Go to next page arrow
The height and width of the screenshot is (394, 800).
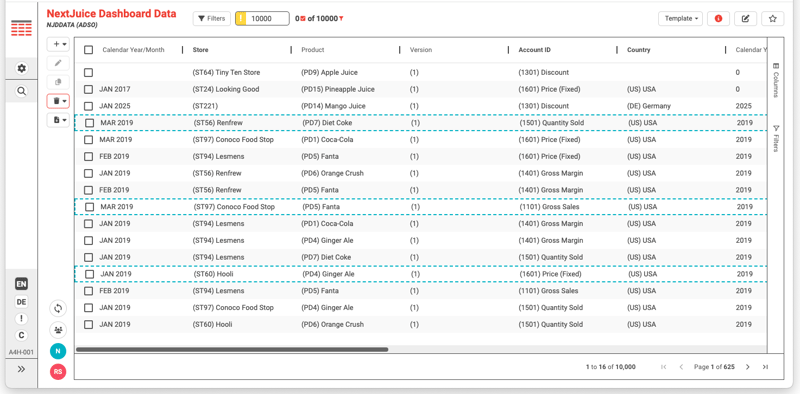point(747,367)
